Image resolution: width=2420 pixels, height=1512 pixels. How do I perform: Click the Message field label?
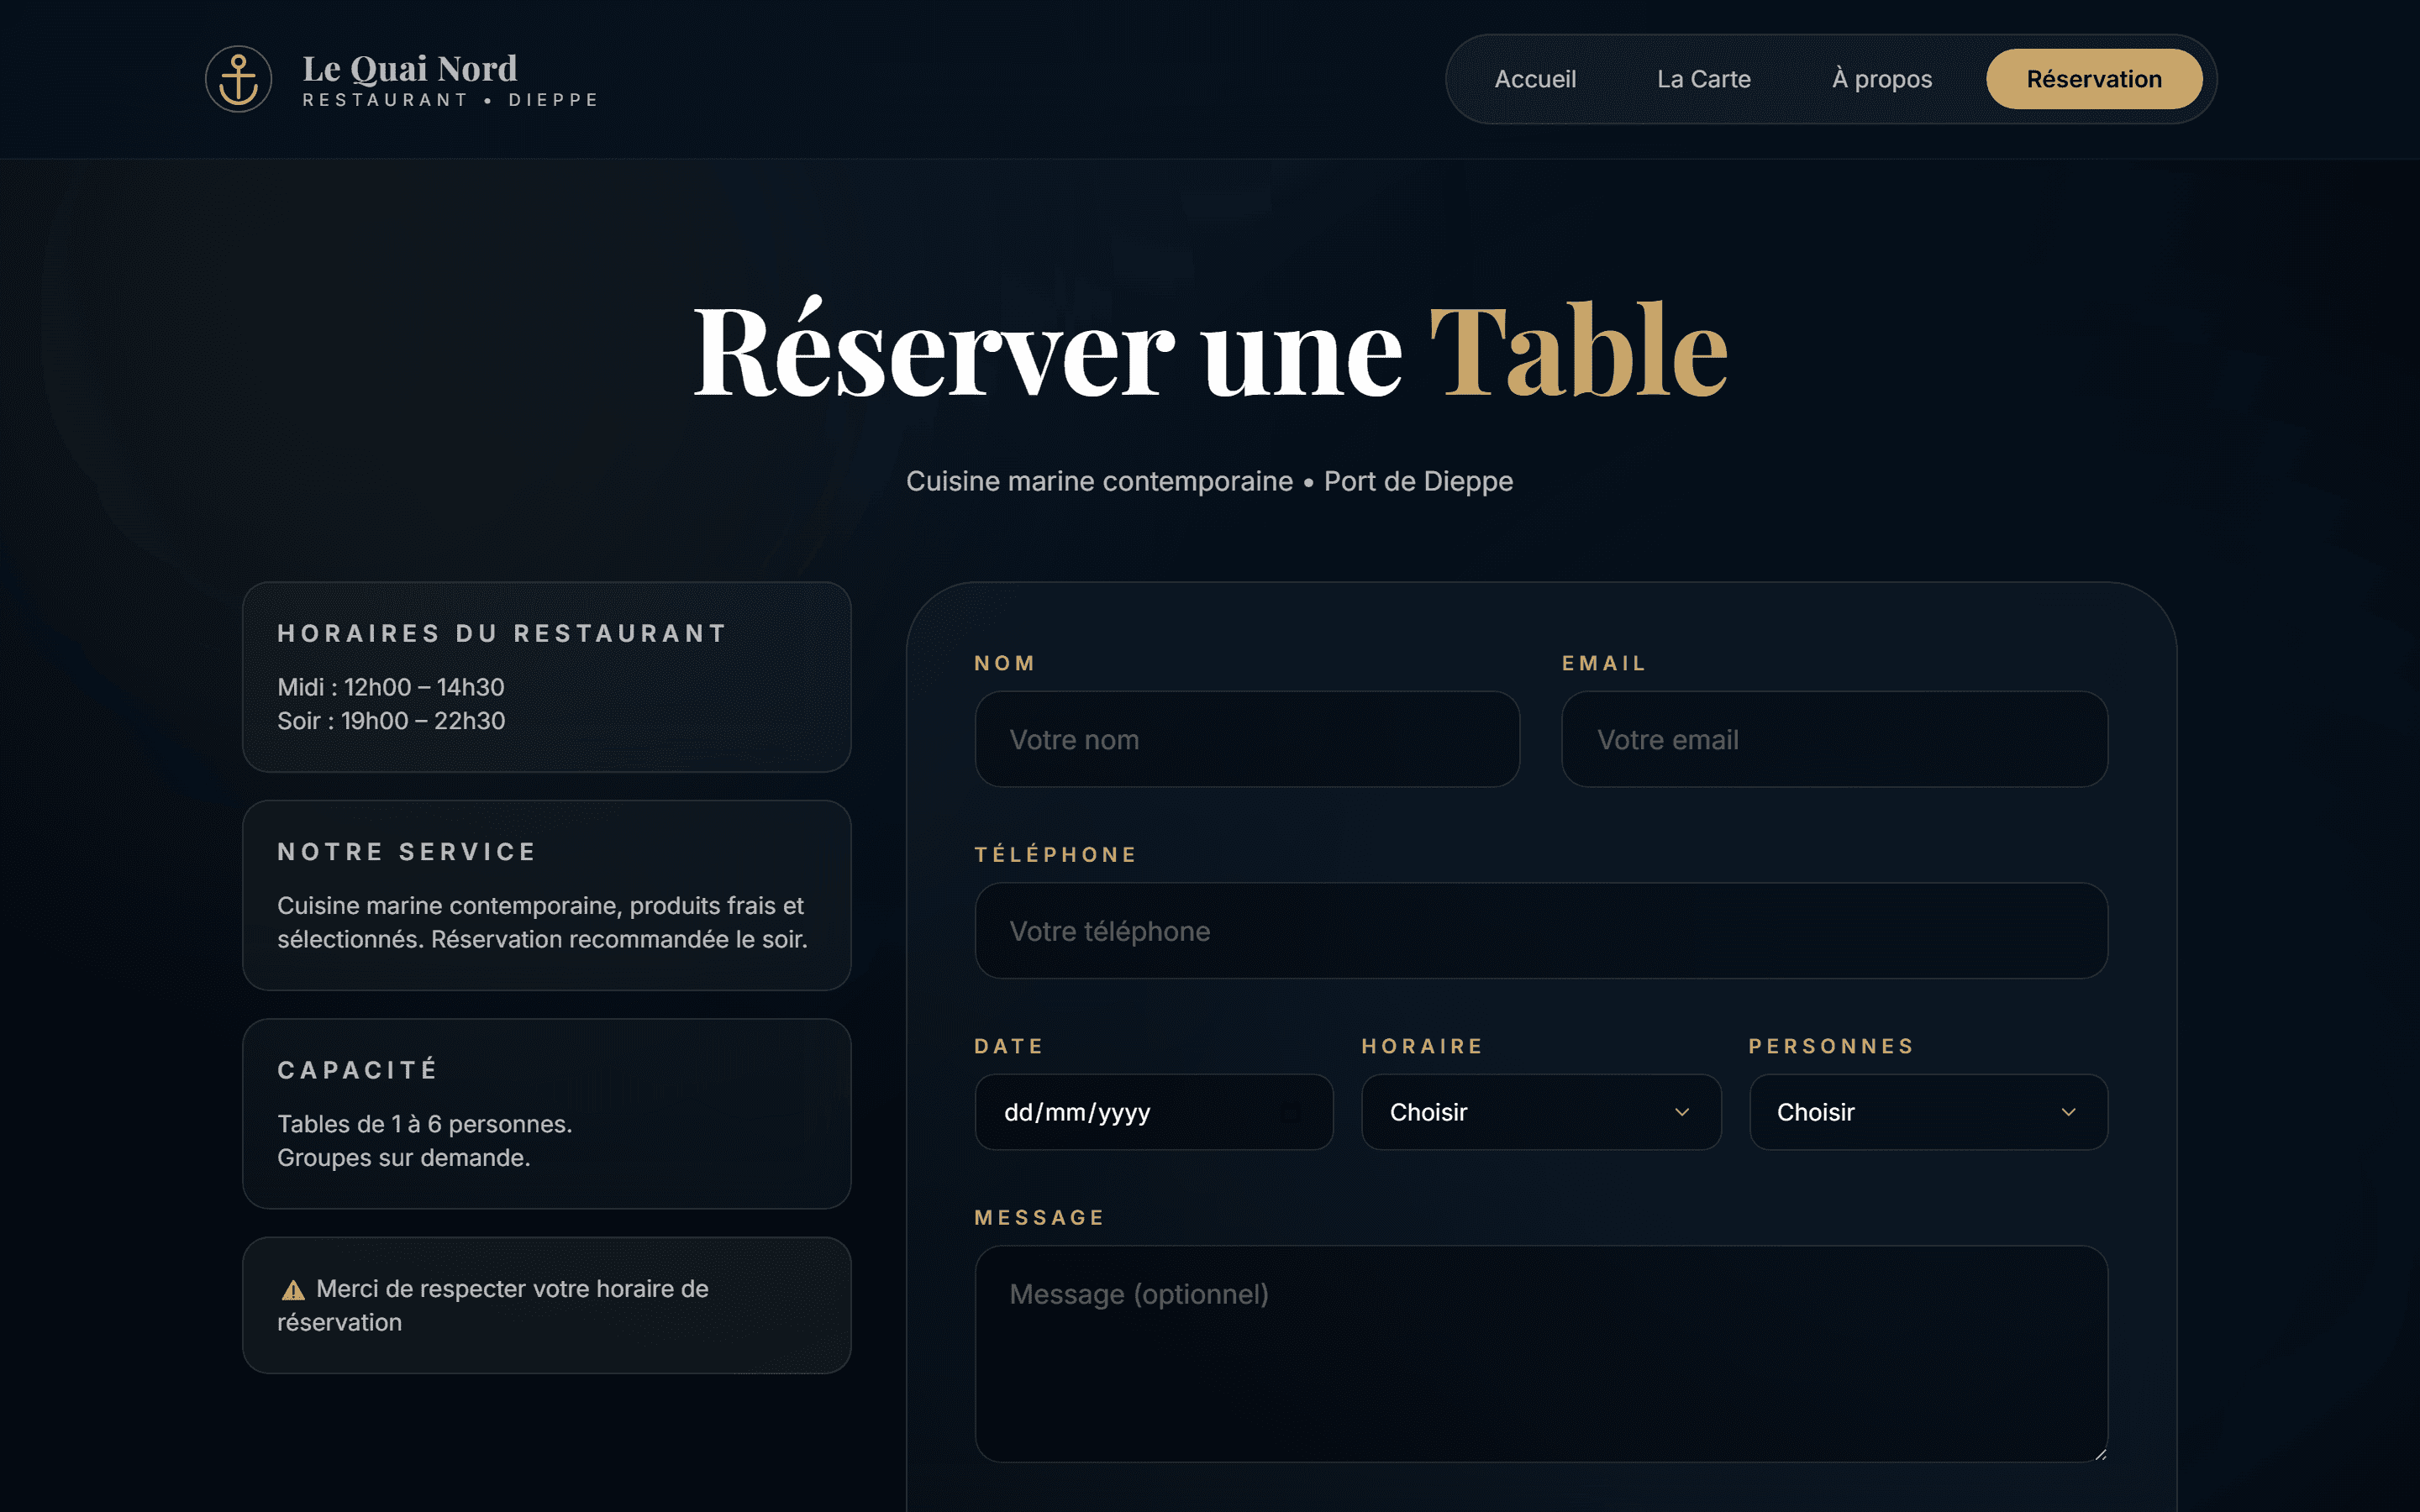1039,1217
